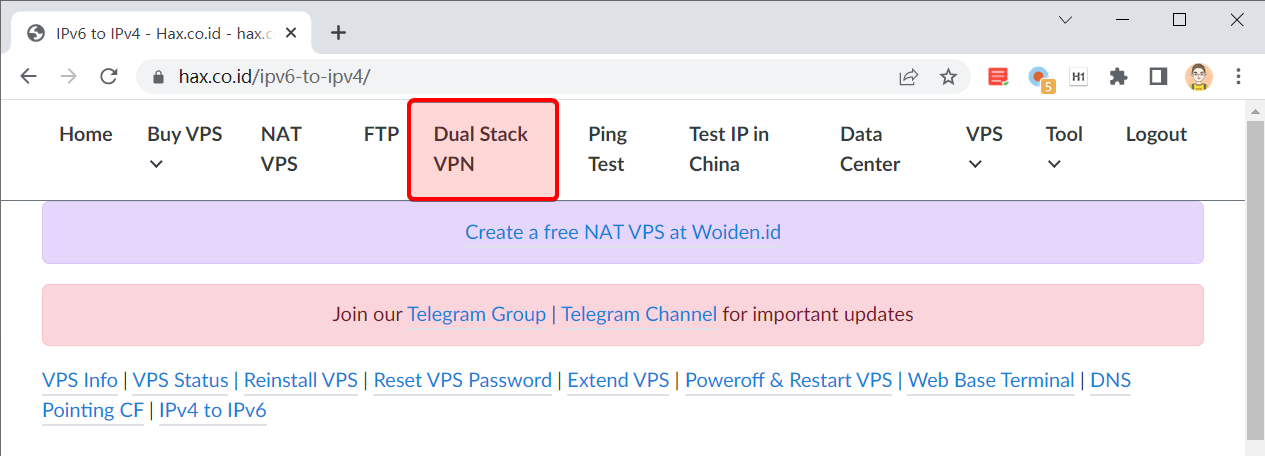1265x456 pixels.
Task: Expand the Tool menu dropdown
Action: coord(1064,148)
